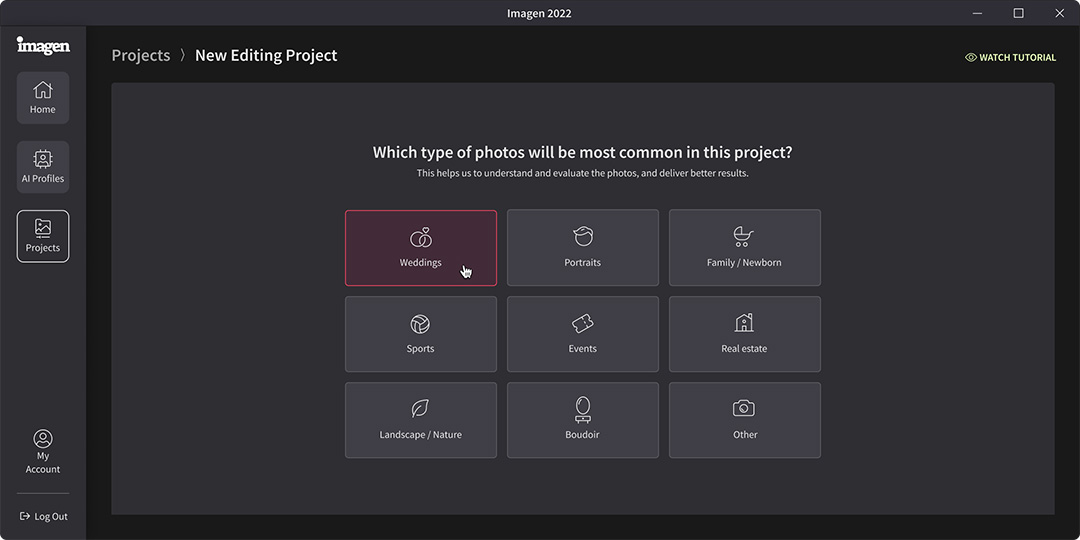
Task: Select the Real estate house tile
Action: [x=745, y=334]
